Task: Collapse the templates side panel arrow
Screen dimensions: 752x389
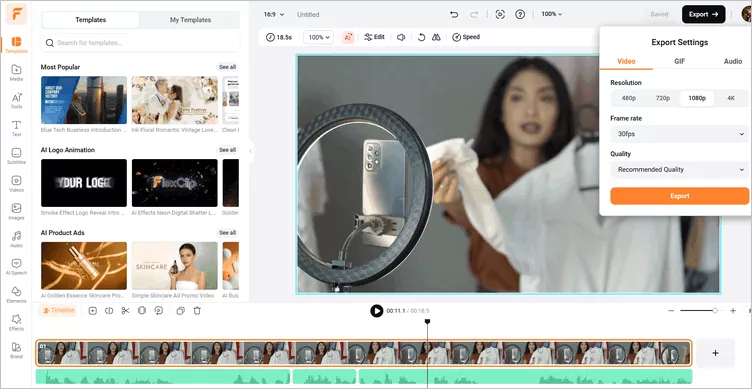Action: pyautogui.click(x=250, y=151)
